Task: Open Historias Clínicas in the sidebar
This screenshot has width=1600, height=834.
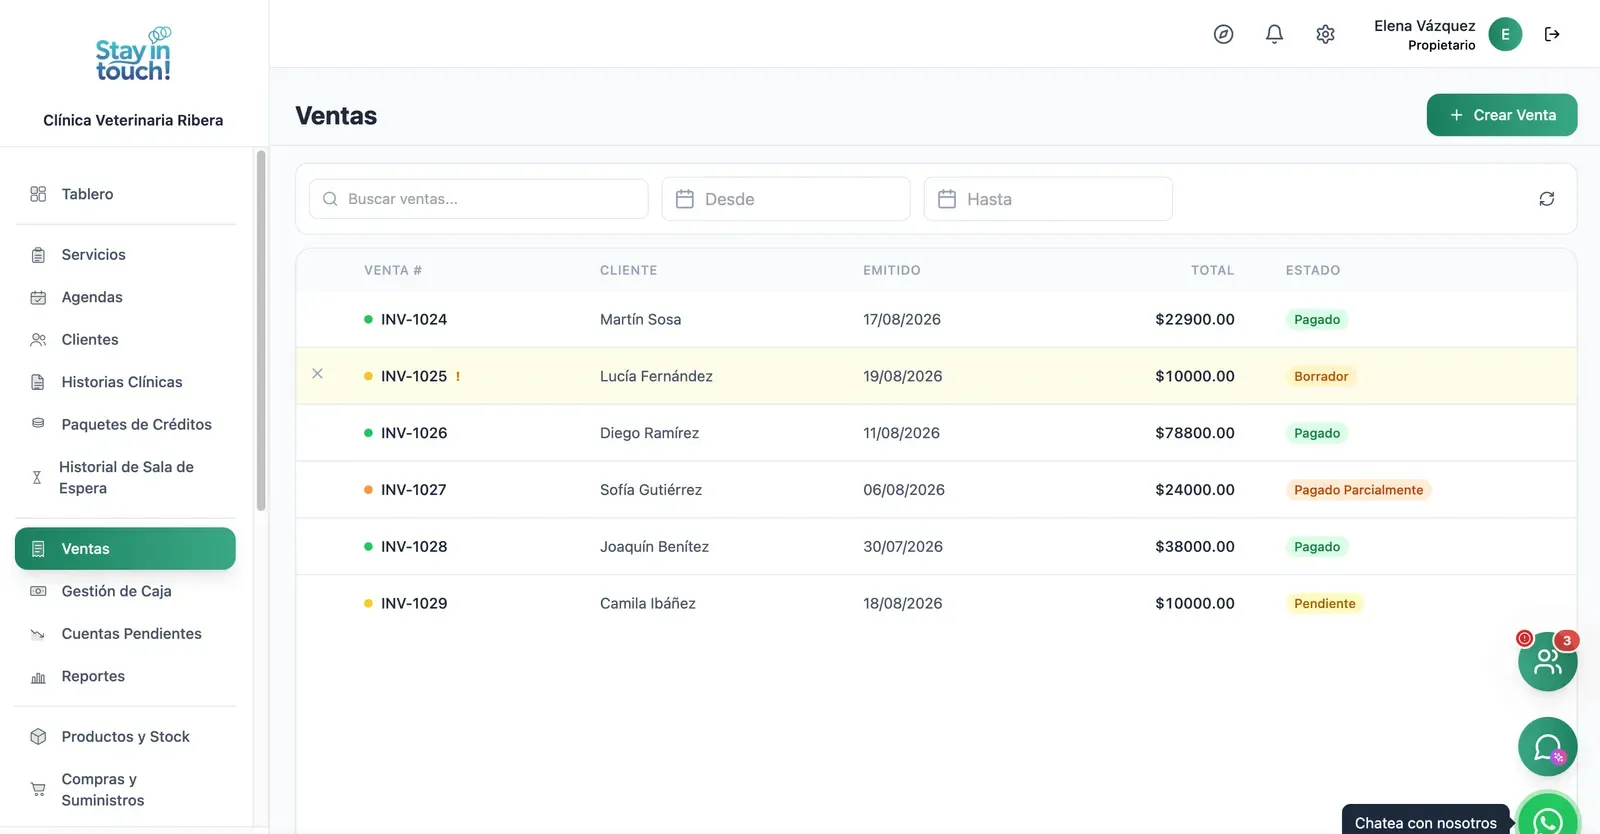Action: tap(125, 382)
